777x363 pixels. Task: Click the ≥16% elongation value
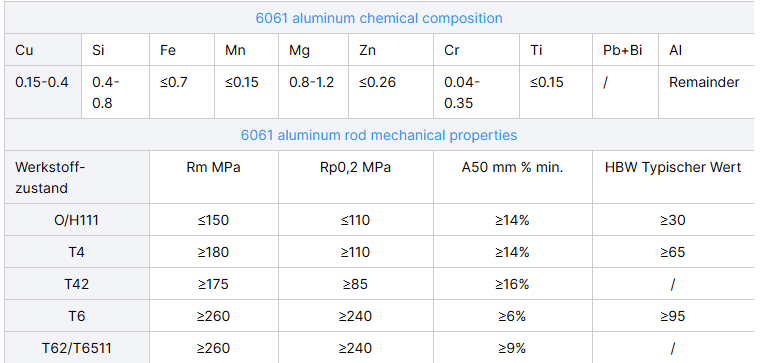tap(512, 284)
